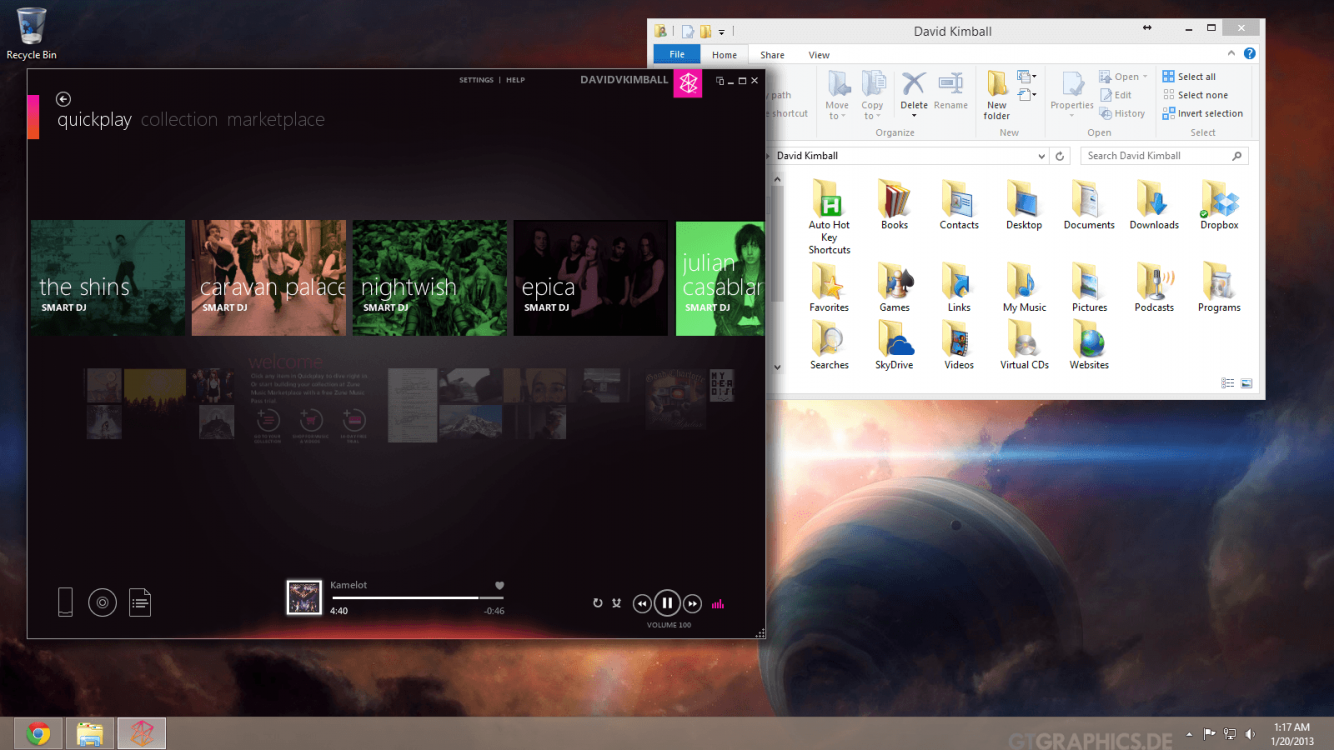Toggle repeat in Zune player
1334x750 pixels.
coord(598,603)
